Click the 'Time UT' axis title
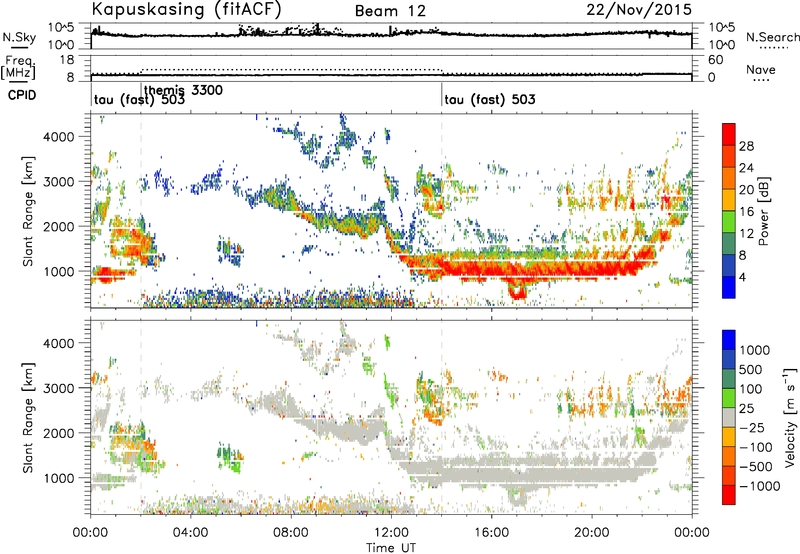This screenshot has width=800, height=554. coord(391,548)
